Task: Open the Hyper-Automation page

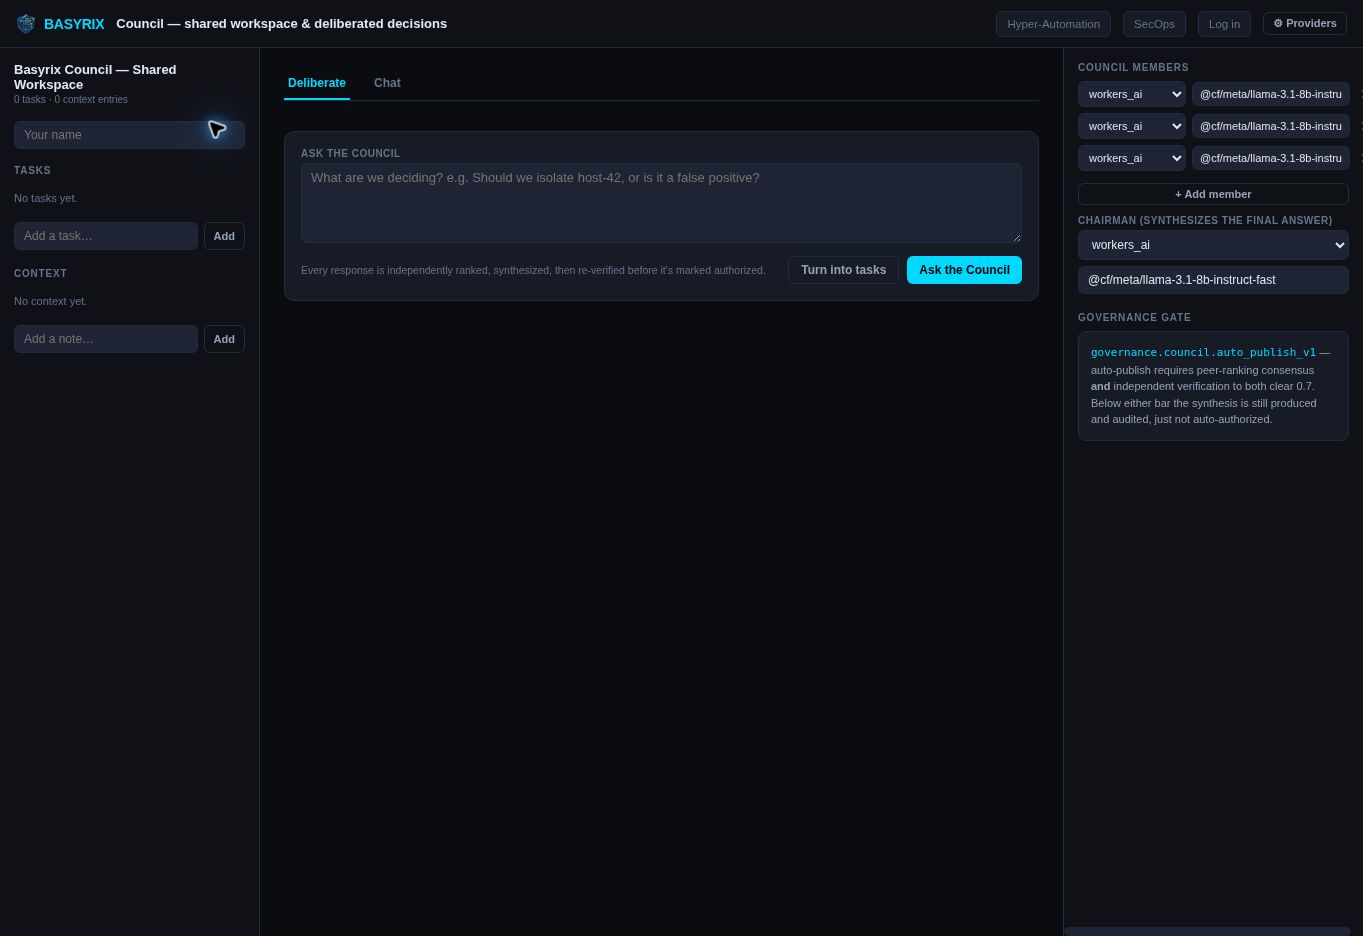Action: click(1053, 24)
